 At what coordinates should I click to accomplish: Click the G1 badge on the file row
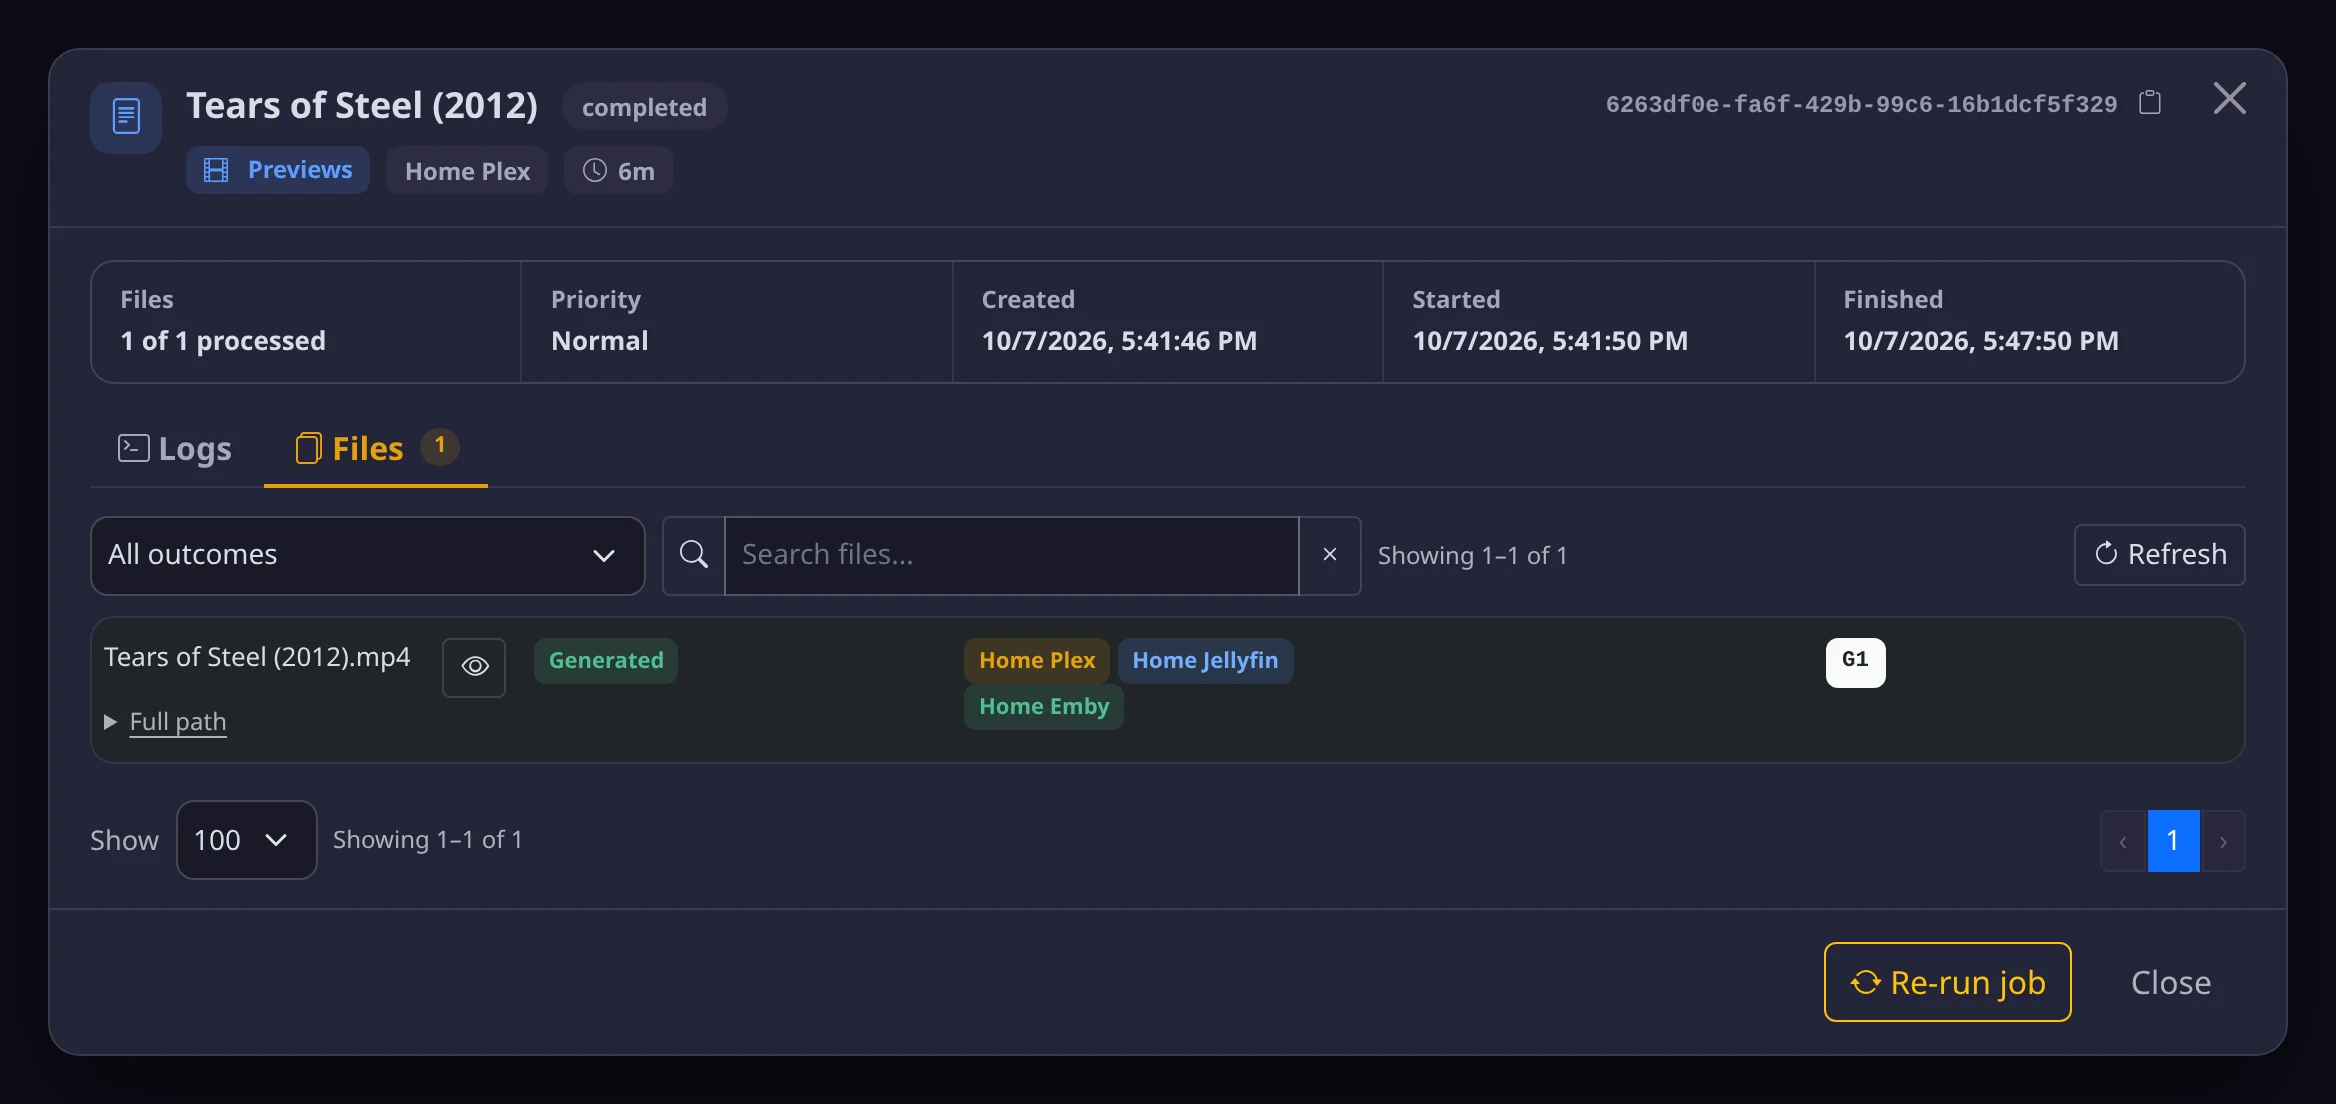pyautogui.click(x=1855, y=662)
